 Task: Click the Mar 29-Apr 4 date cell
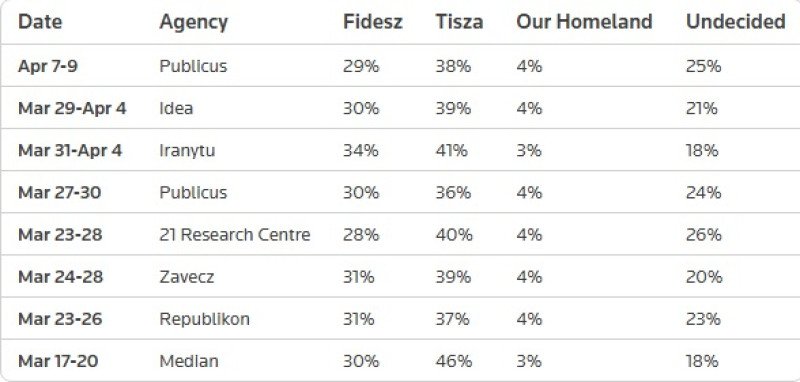tap(72, 109)
